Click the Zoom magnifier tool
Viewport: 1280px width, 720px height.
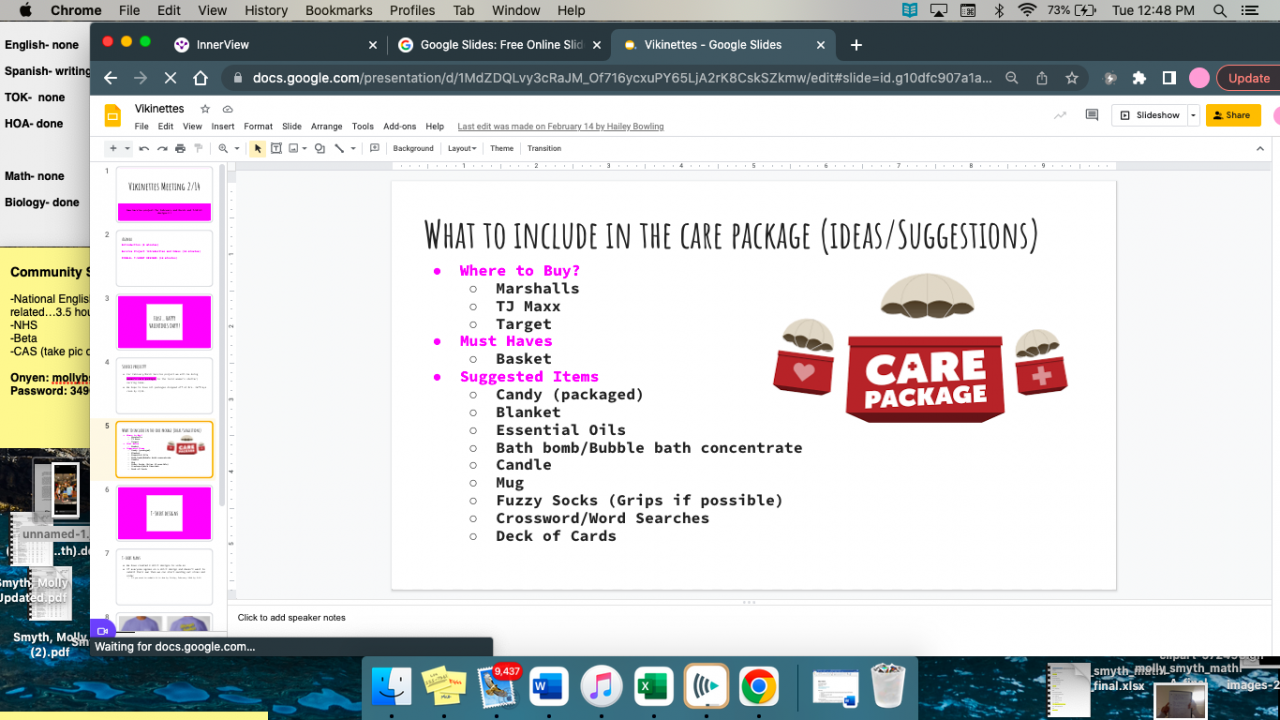point(223,148)
